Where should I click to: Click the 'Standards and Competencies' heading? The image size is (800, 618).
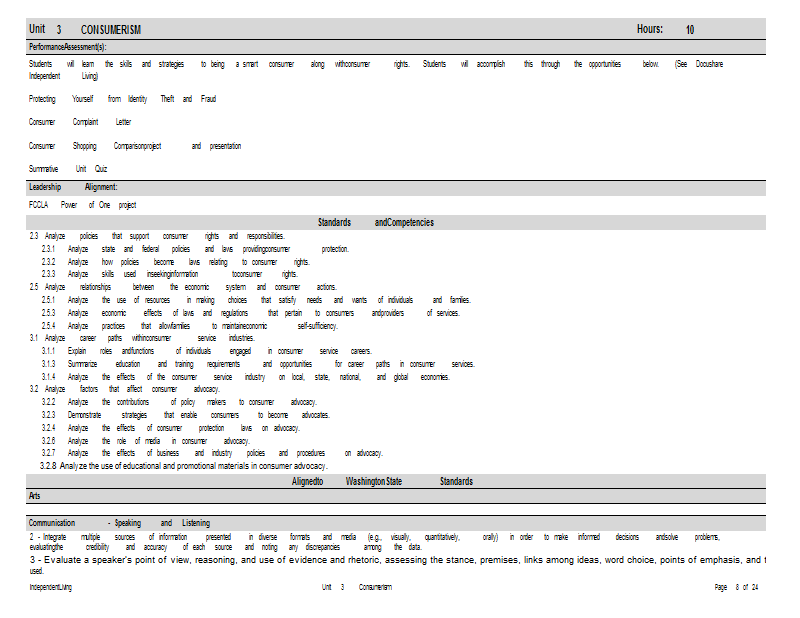tap(376, 223)
